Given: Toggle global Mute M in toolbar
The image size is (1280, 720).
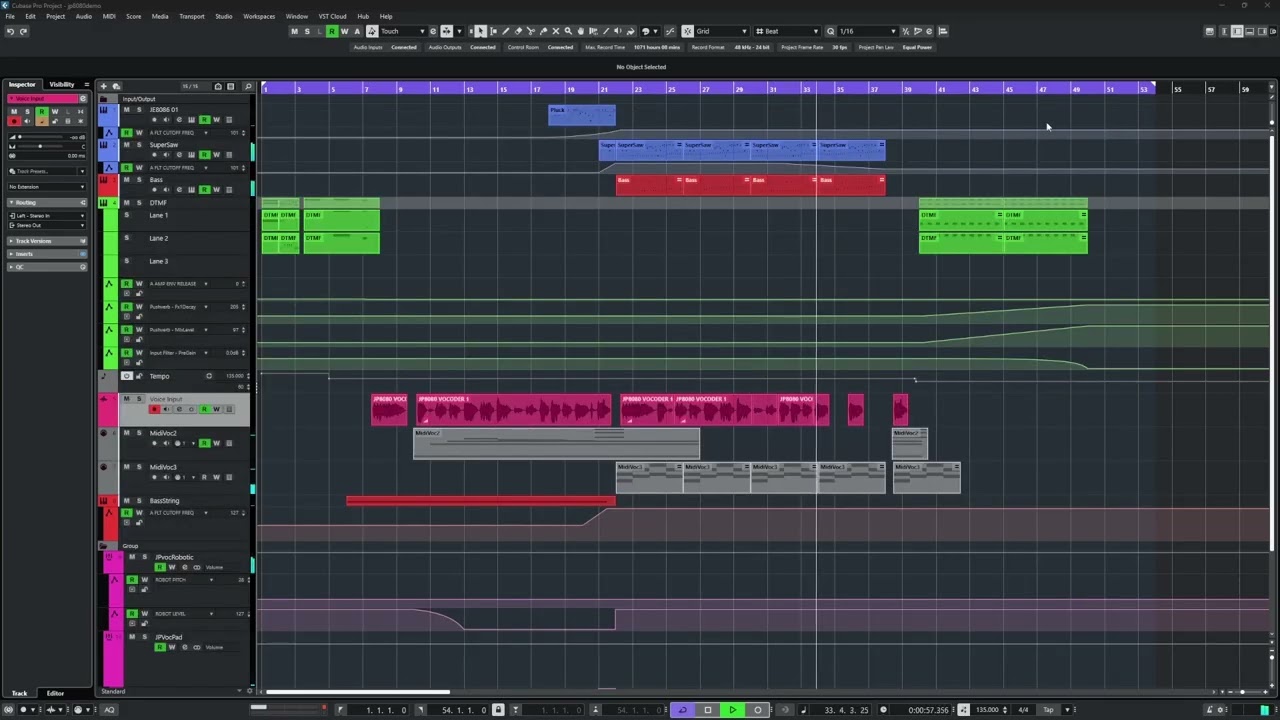Looking at the screenshot, I should (x=294, y=31).
